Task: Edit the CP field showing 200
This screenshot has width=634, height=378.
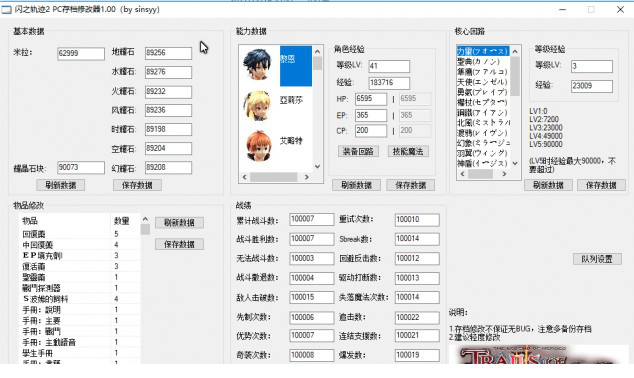Action: point(371,131)
